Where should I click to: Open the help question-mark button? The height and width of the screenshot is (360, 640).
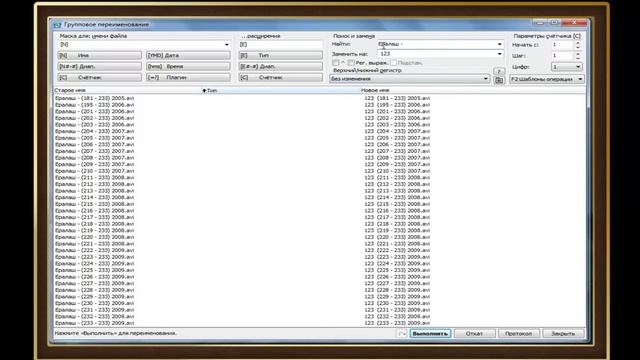[x=499, y=71]
